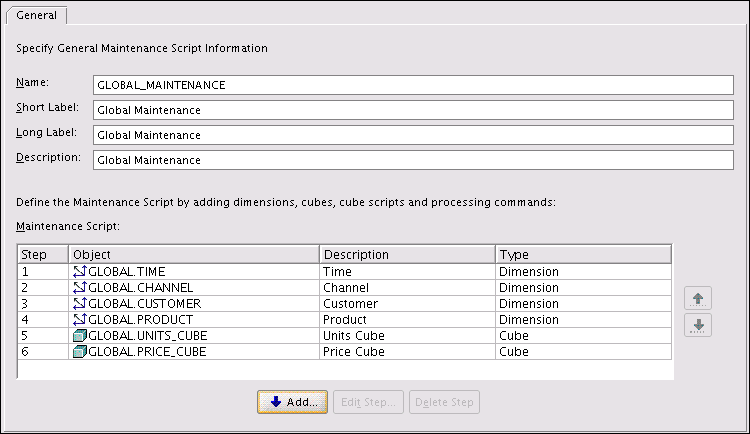
Task: Click the Type column header
Action: tap(583, 254)
